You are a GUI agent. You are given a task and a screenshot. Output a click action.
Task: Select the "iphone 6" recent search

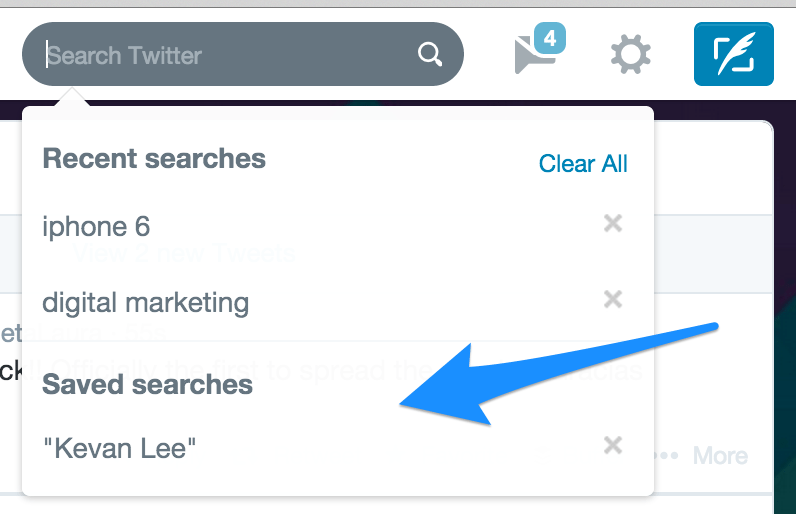point(96,226)
